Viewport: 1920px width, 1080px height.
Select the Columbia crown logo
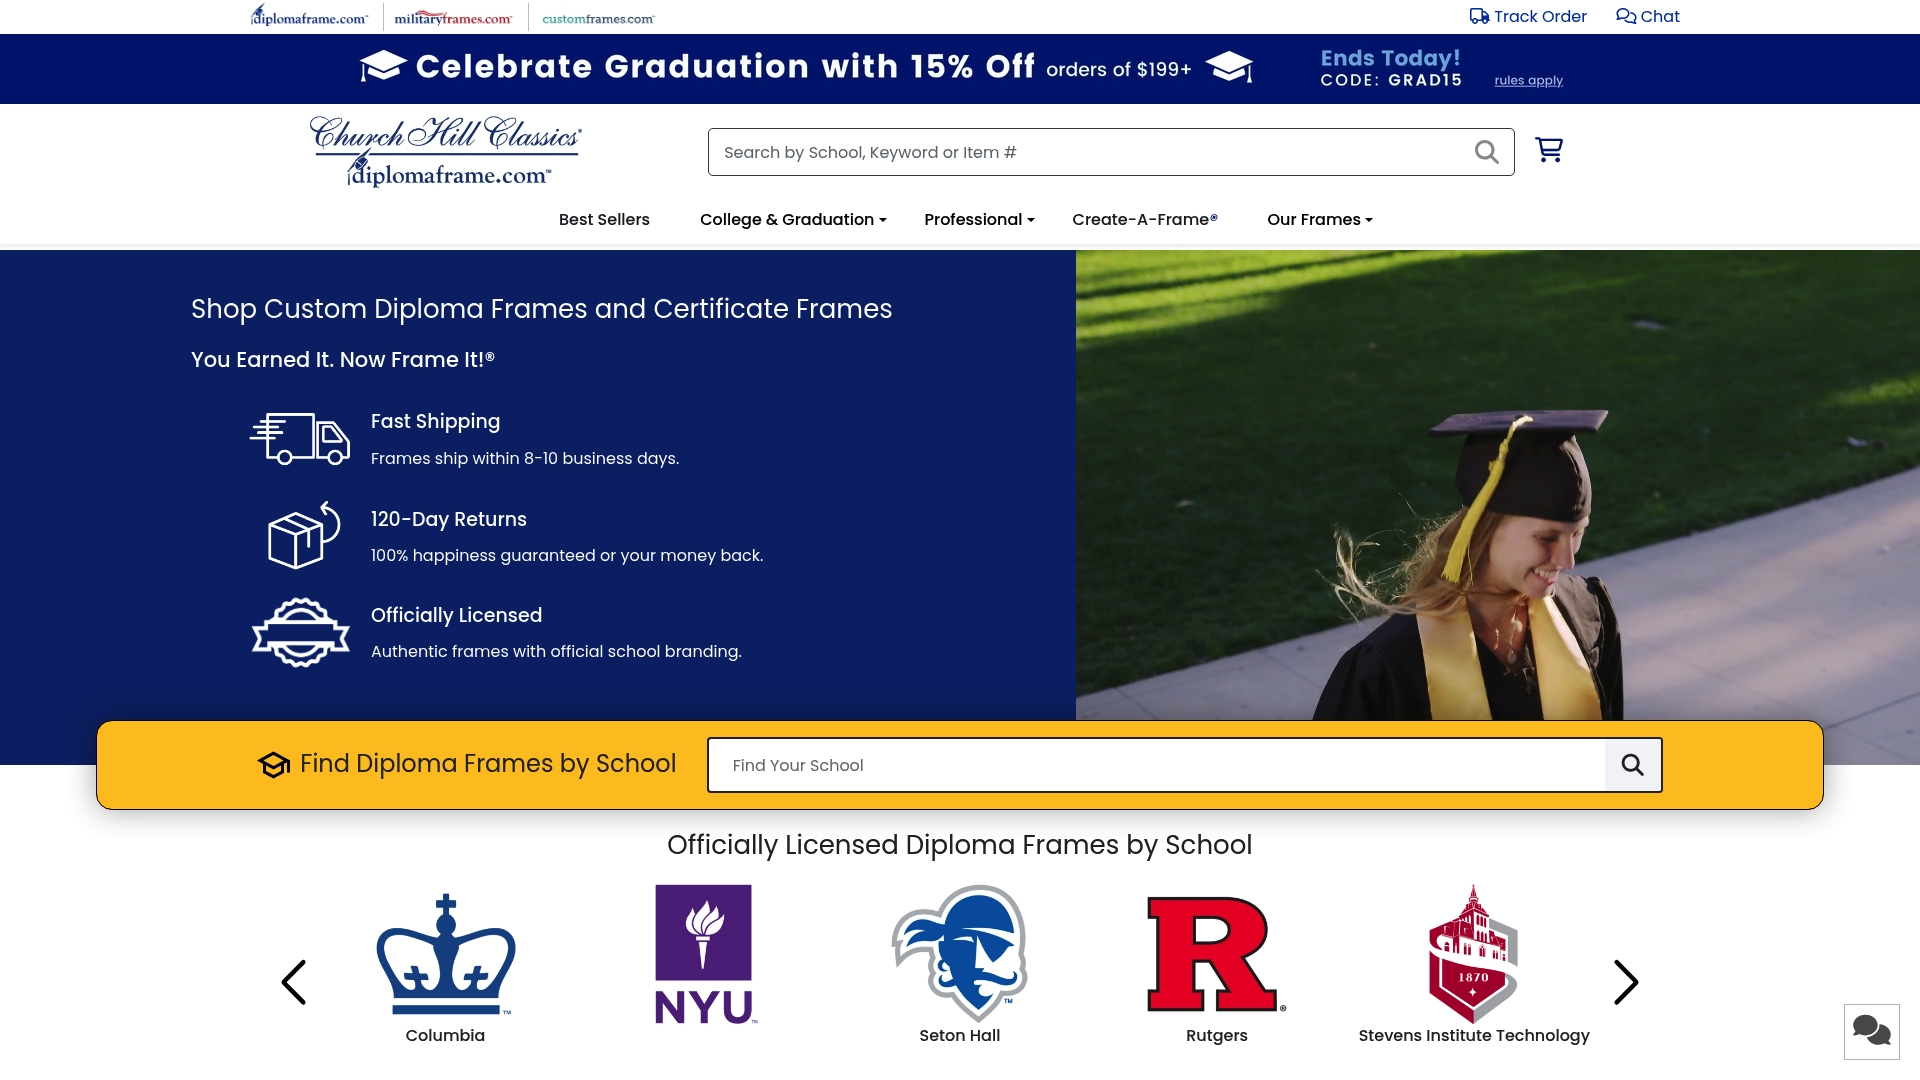(x=445, y=955)
